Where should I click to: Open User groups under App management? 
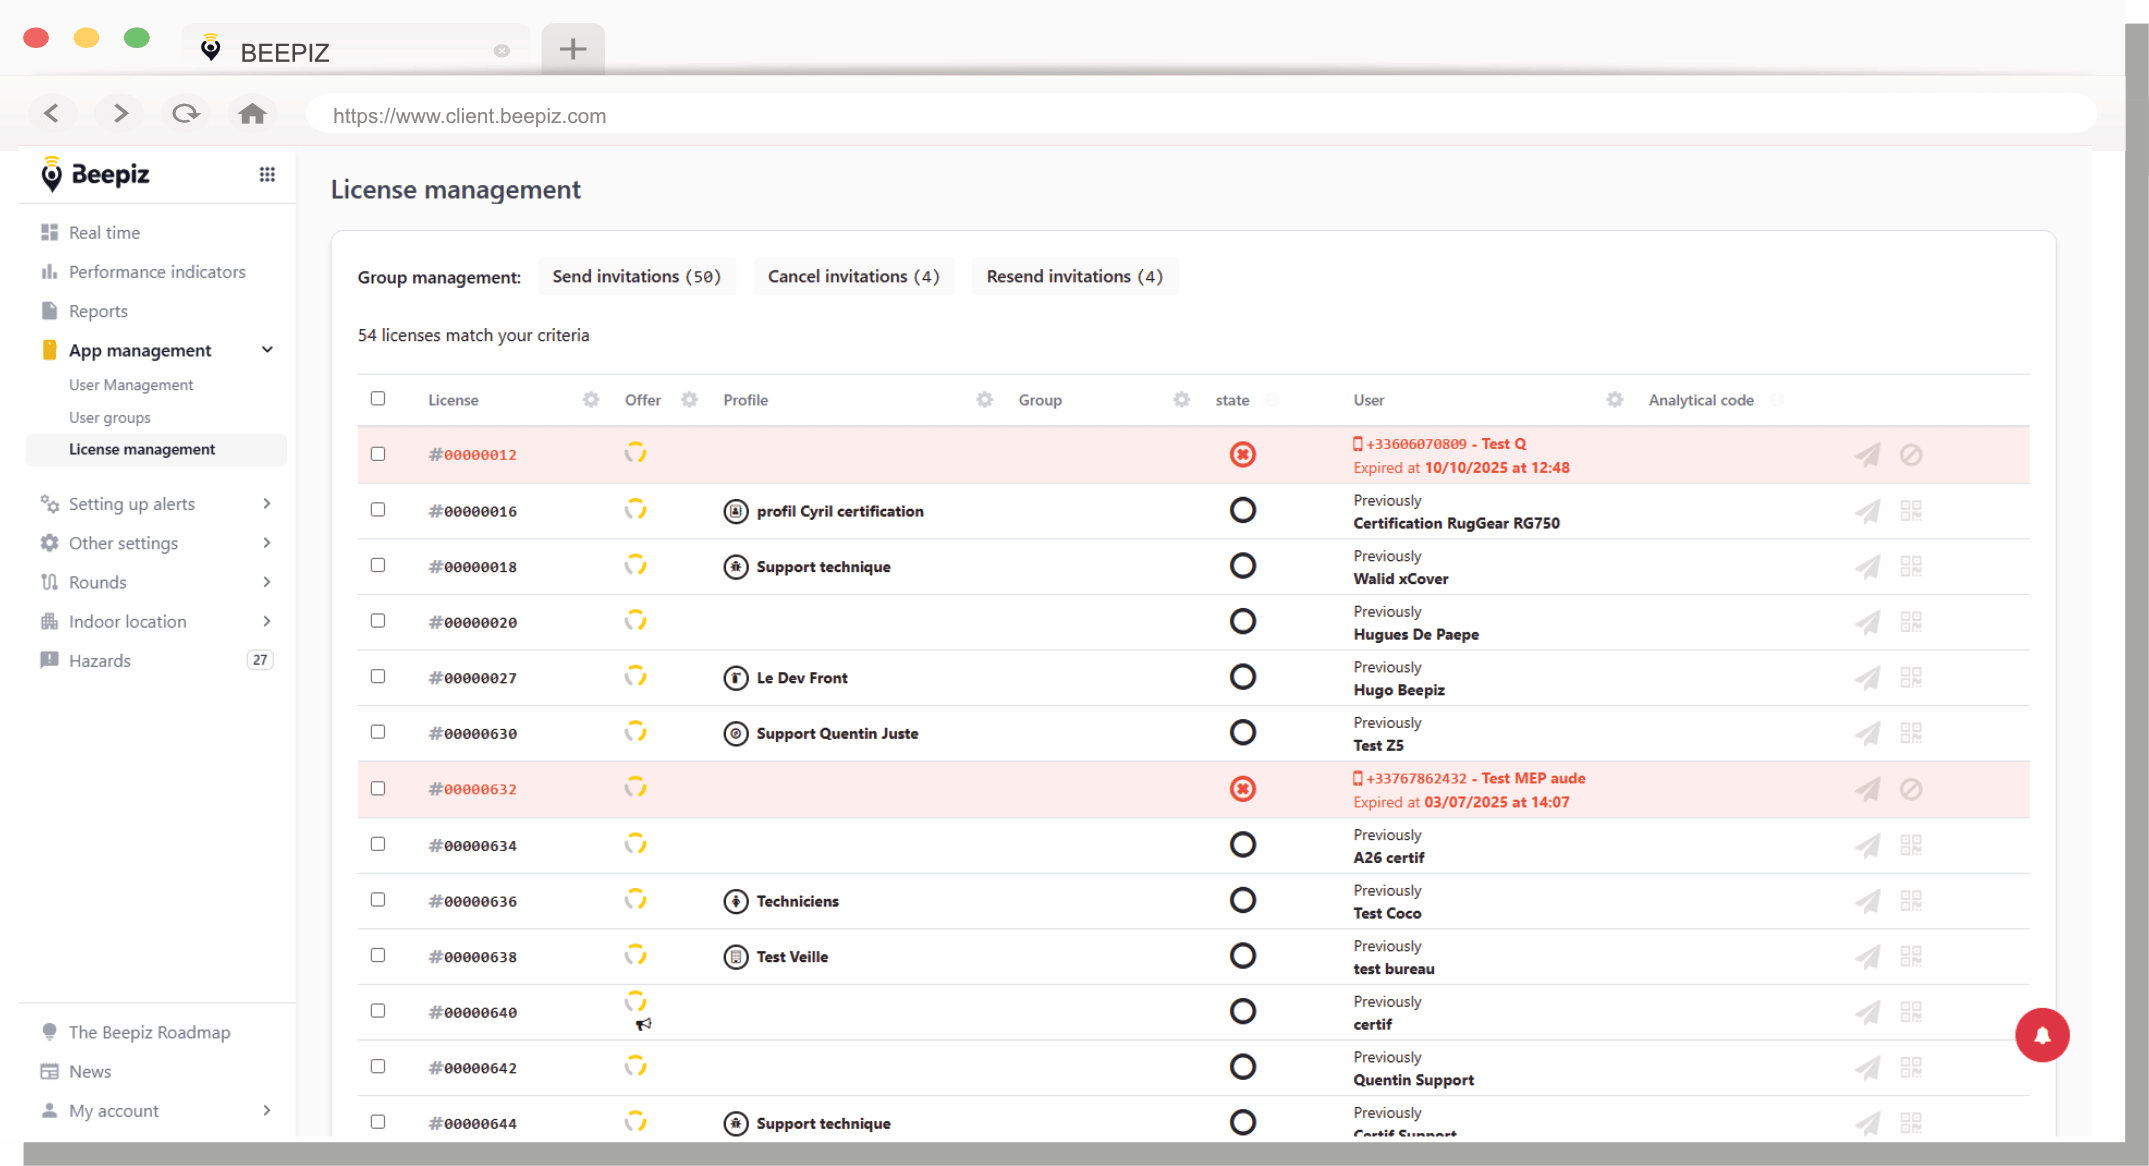click(x=110, y=417)
